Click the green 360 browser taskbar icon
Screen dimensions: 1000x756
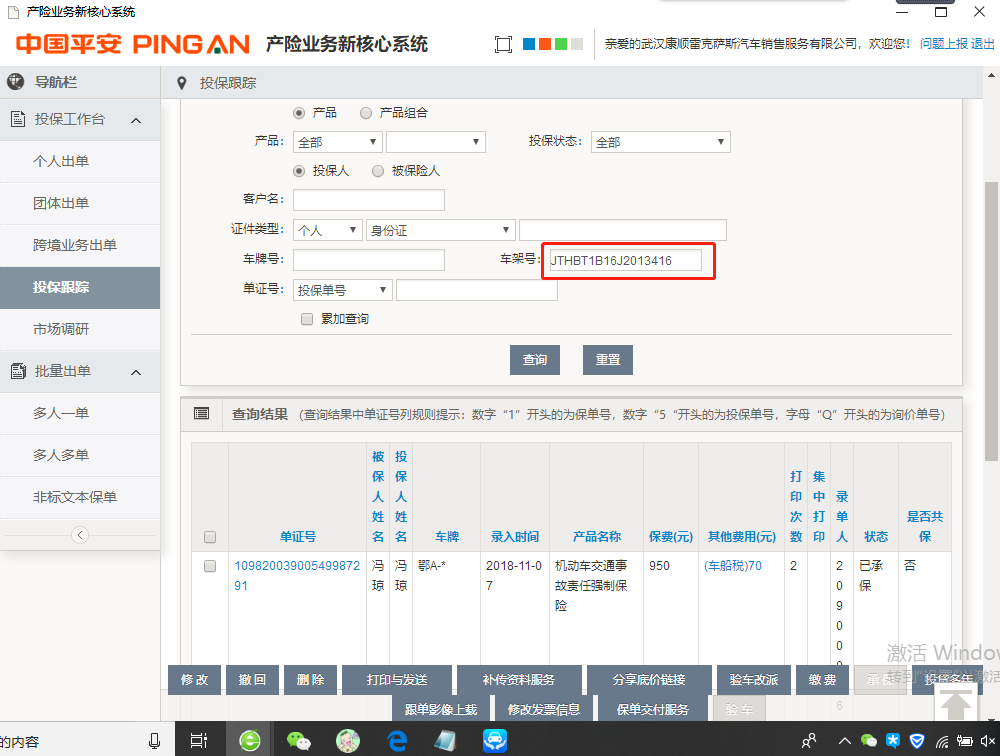[x=249, y=740]
